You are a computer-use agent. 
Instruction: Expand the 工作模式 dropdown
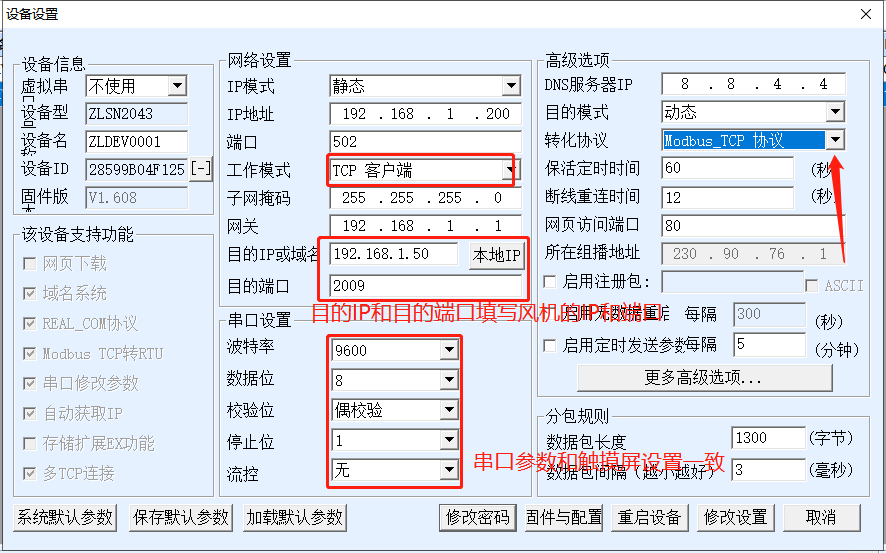tap(509, 171)
